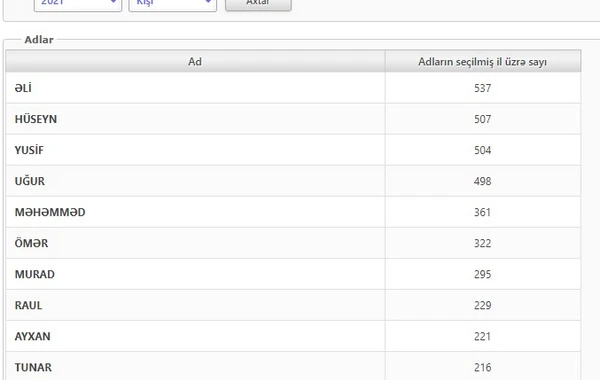Open the gender dropdown showing Kişi

click(173, 5)
